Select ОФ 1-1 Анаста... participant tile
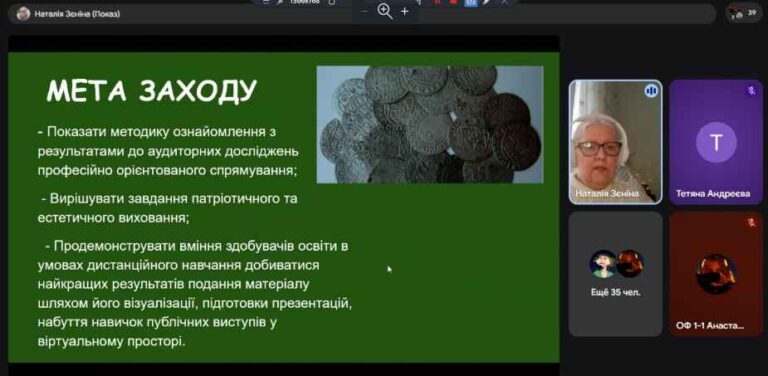 716,274
